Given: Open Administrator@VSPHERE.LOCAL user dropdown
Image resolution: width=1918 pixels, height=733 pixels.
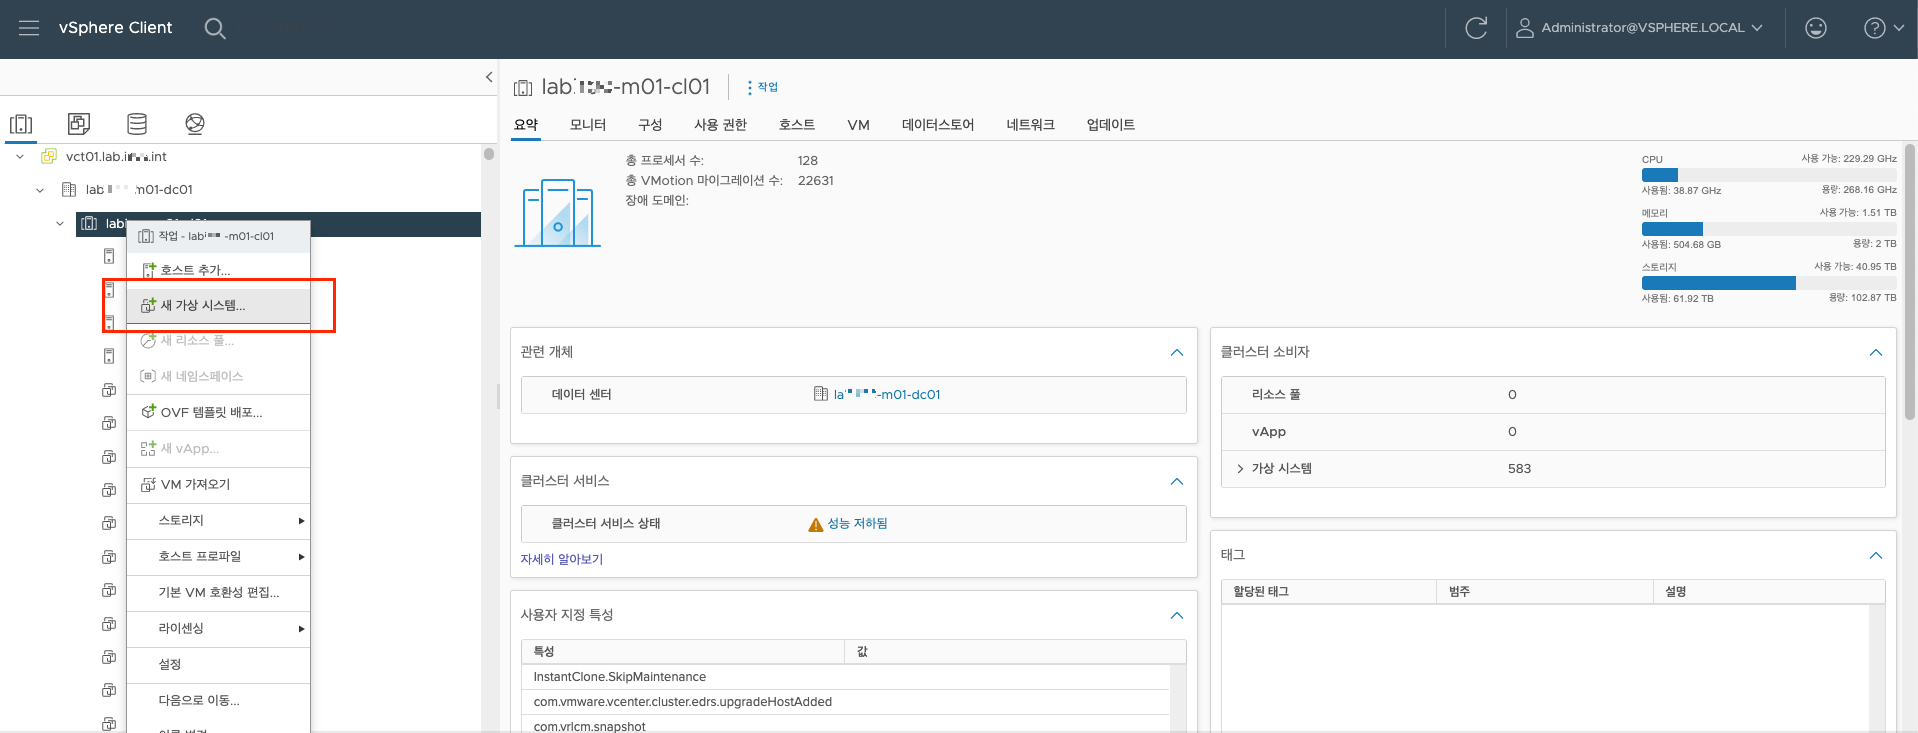Looking at the screenshot, I should [x=1639, y=28].
